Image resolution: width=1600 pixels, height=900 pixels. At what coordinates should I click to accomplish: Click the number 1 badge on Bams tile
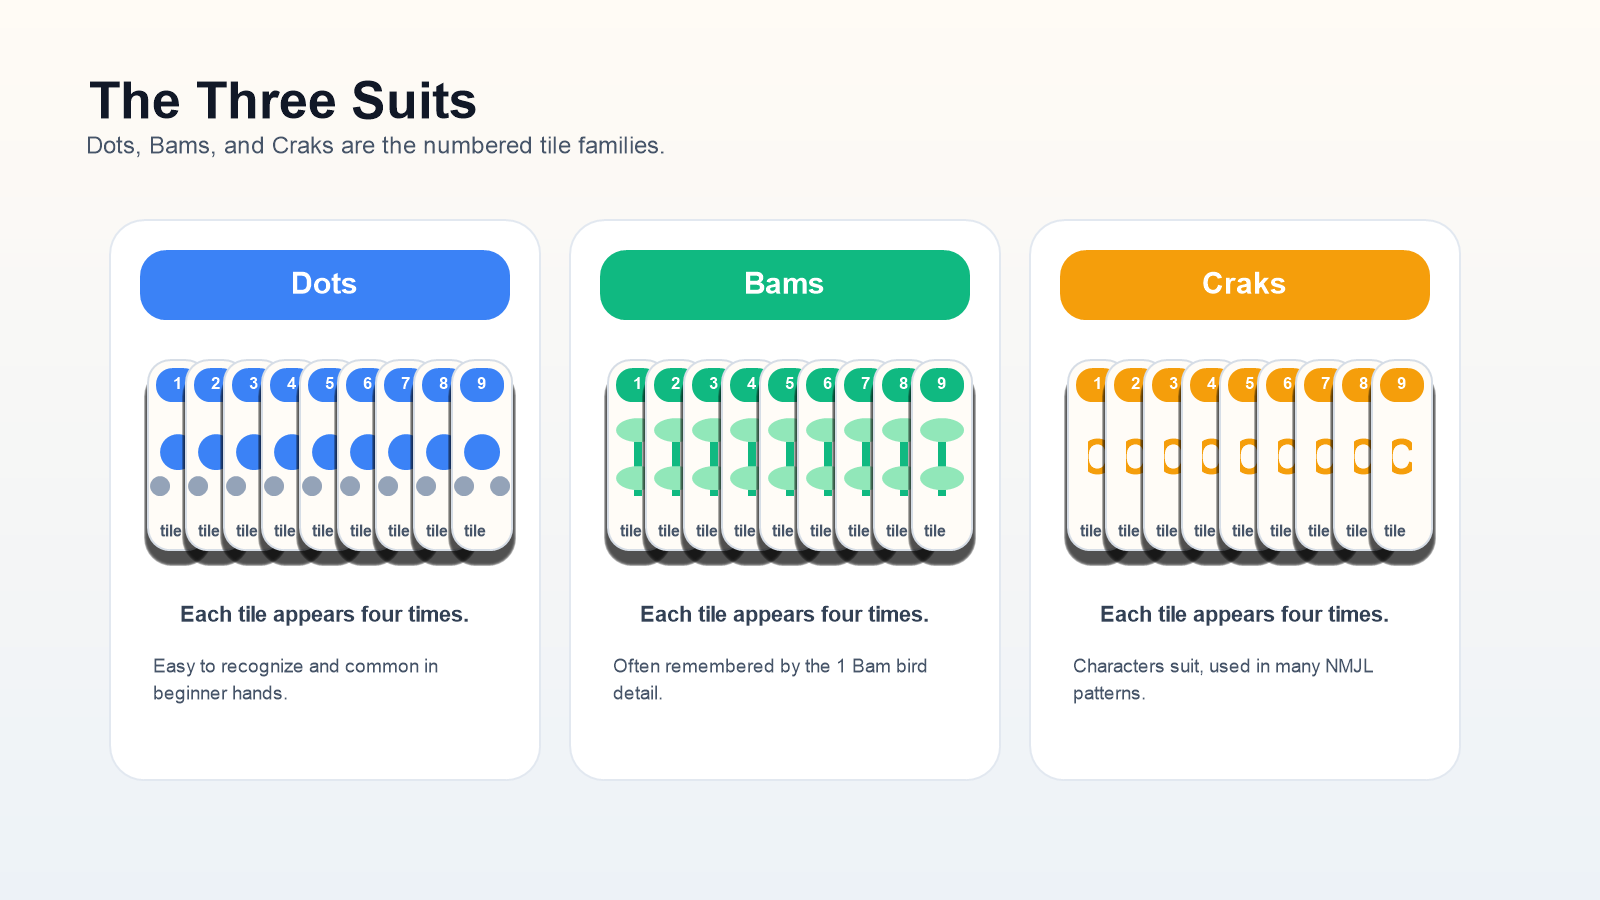click(x=630, y=384)
